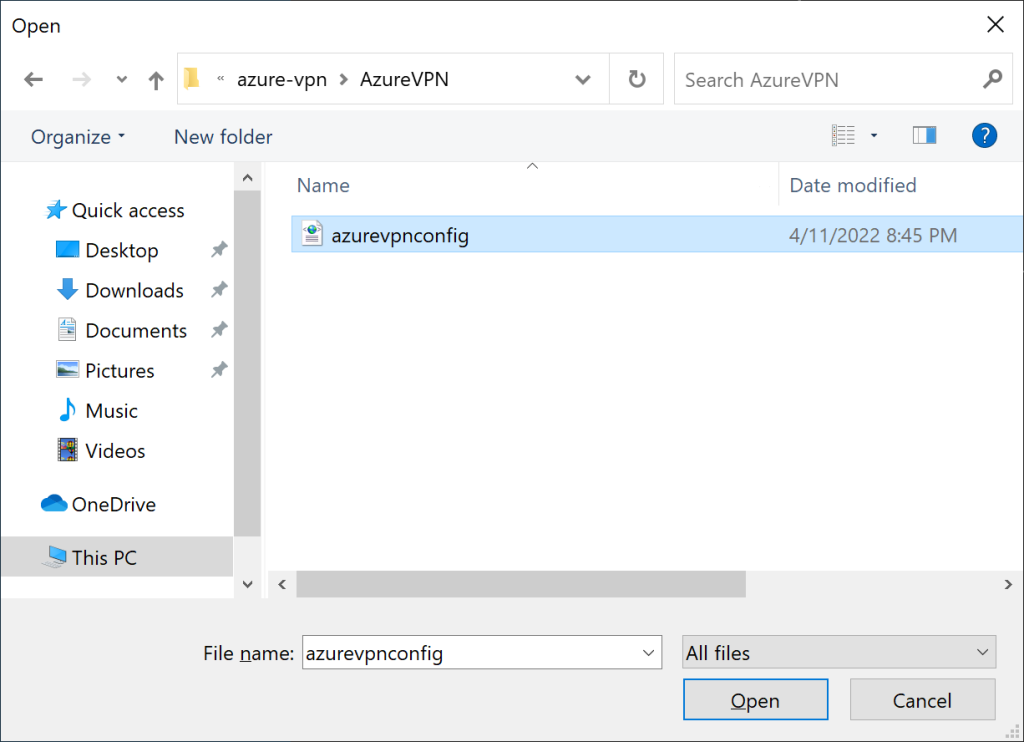Click the Open button
This screenshot has height=742, width=1024.
point(756,700)
